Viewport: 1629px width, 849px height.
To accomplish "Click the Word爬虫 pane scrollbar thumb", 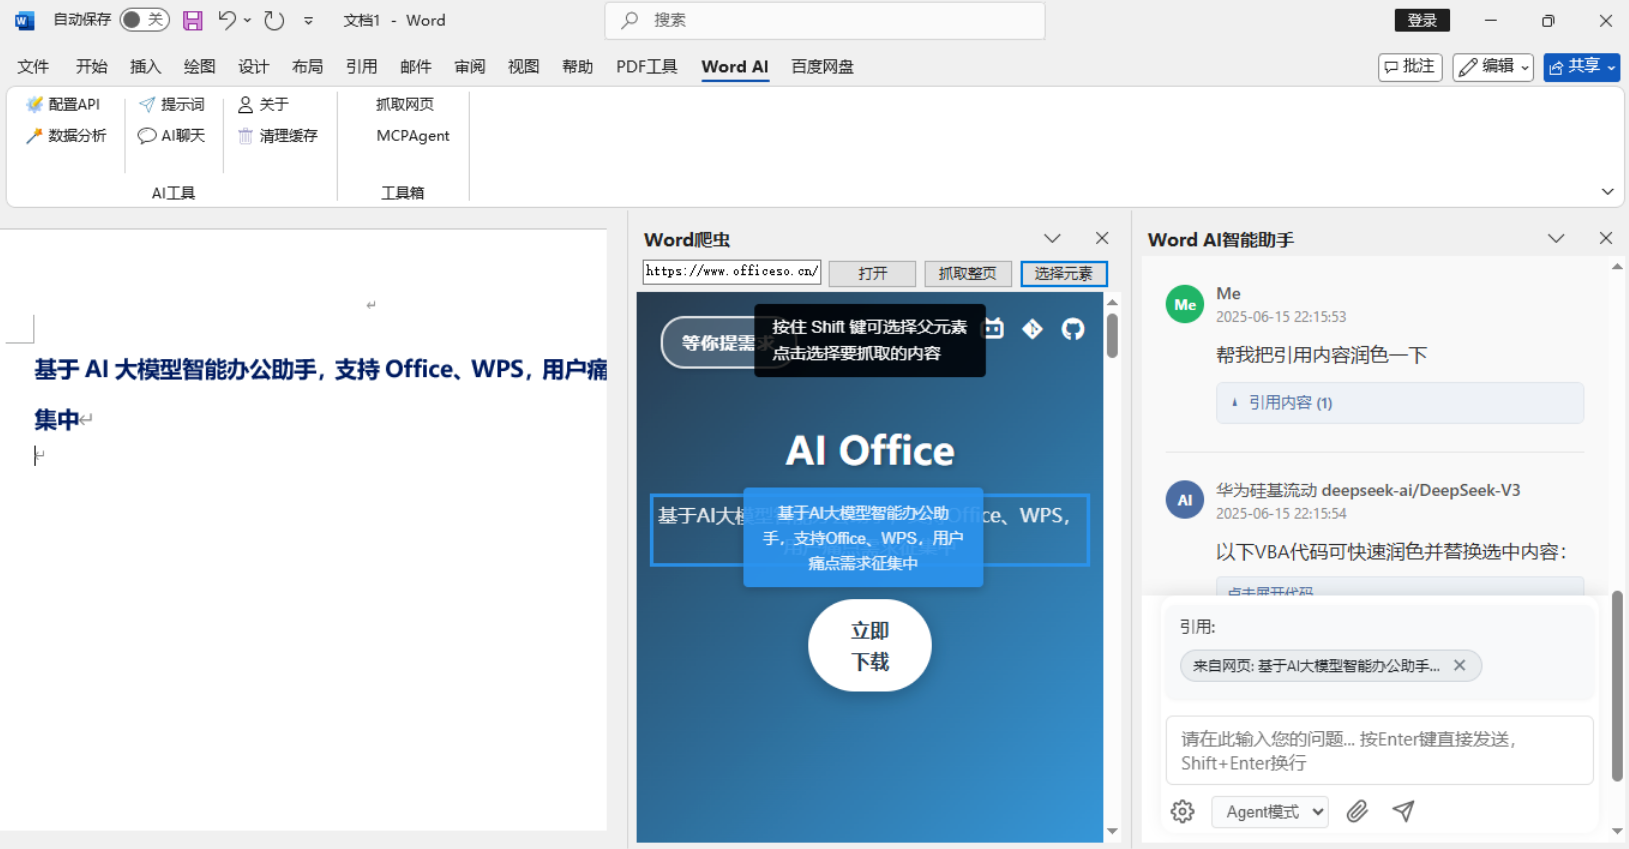I will click(x=1112, y=335).
